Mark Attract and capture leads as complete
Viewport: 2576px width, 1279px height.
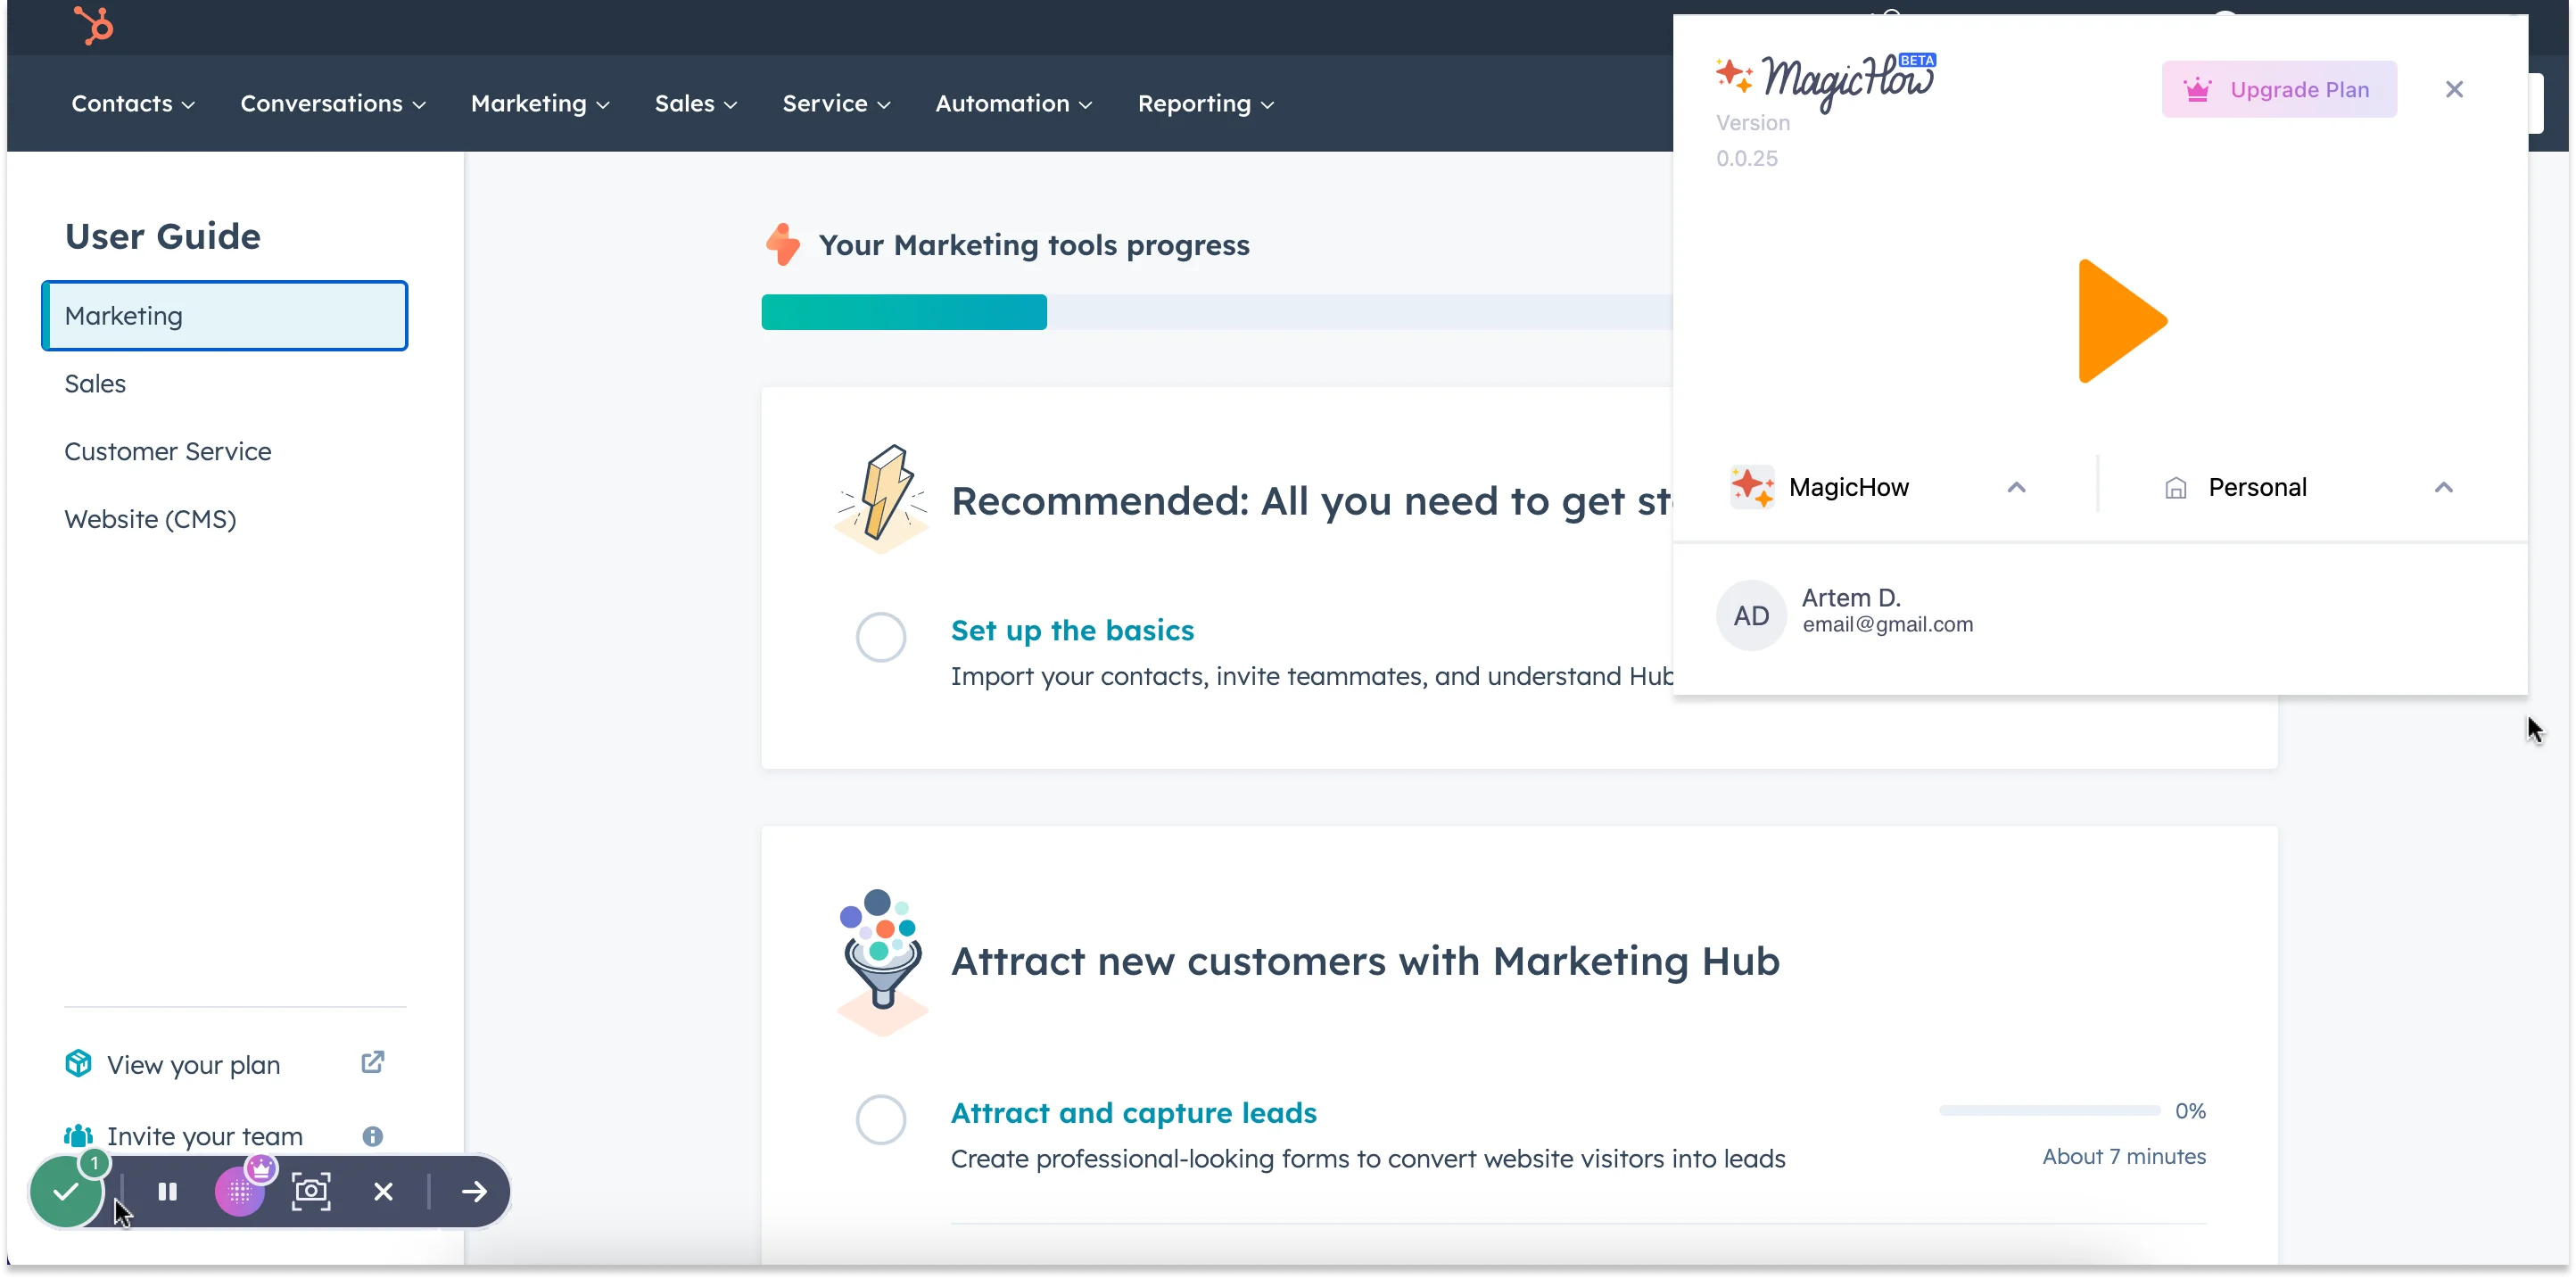[x=880, y=1119]
